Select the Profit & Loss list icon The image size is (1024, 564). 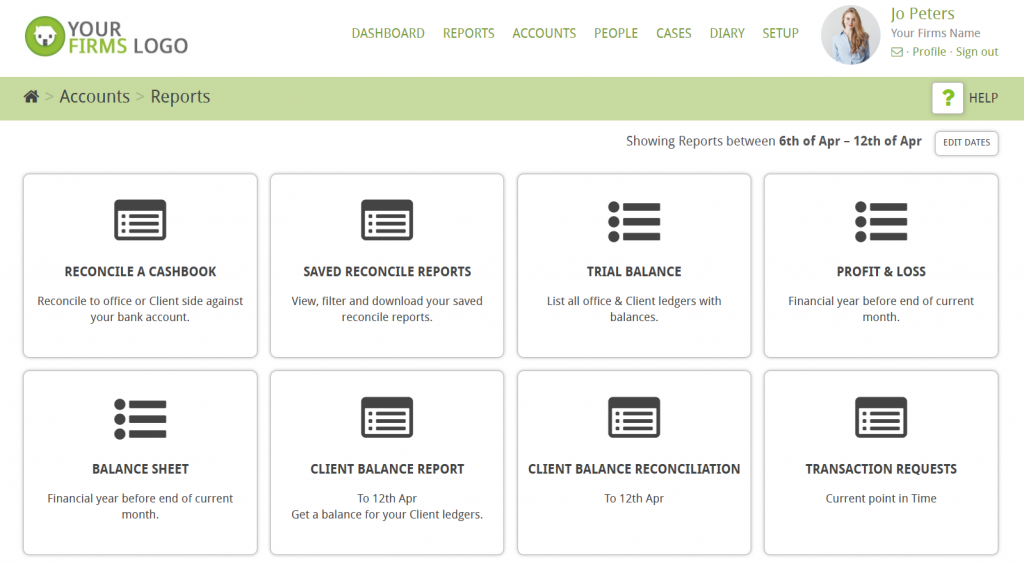click(881, 221)
